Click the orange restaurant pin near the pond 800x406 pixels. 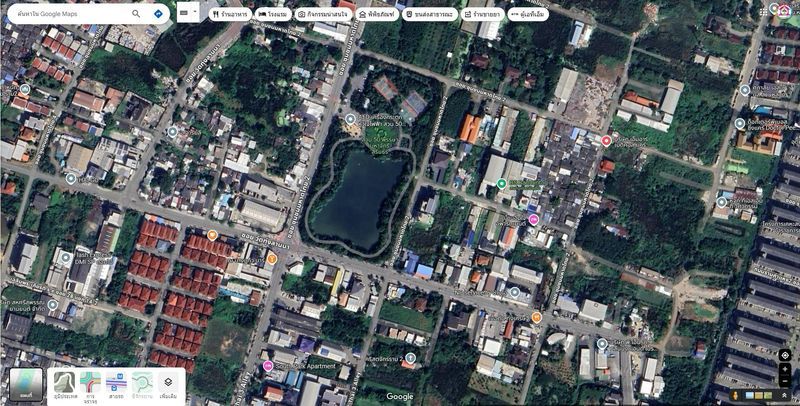tap(272, 259)
